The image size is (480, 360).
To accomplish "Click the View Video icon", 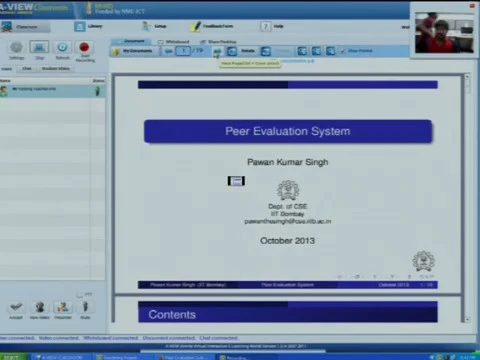I will tap(40, 307).
